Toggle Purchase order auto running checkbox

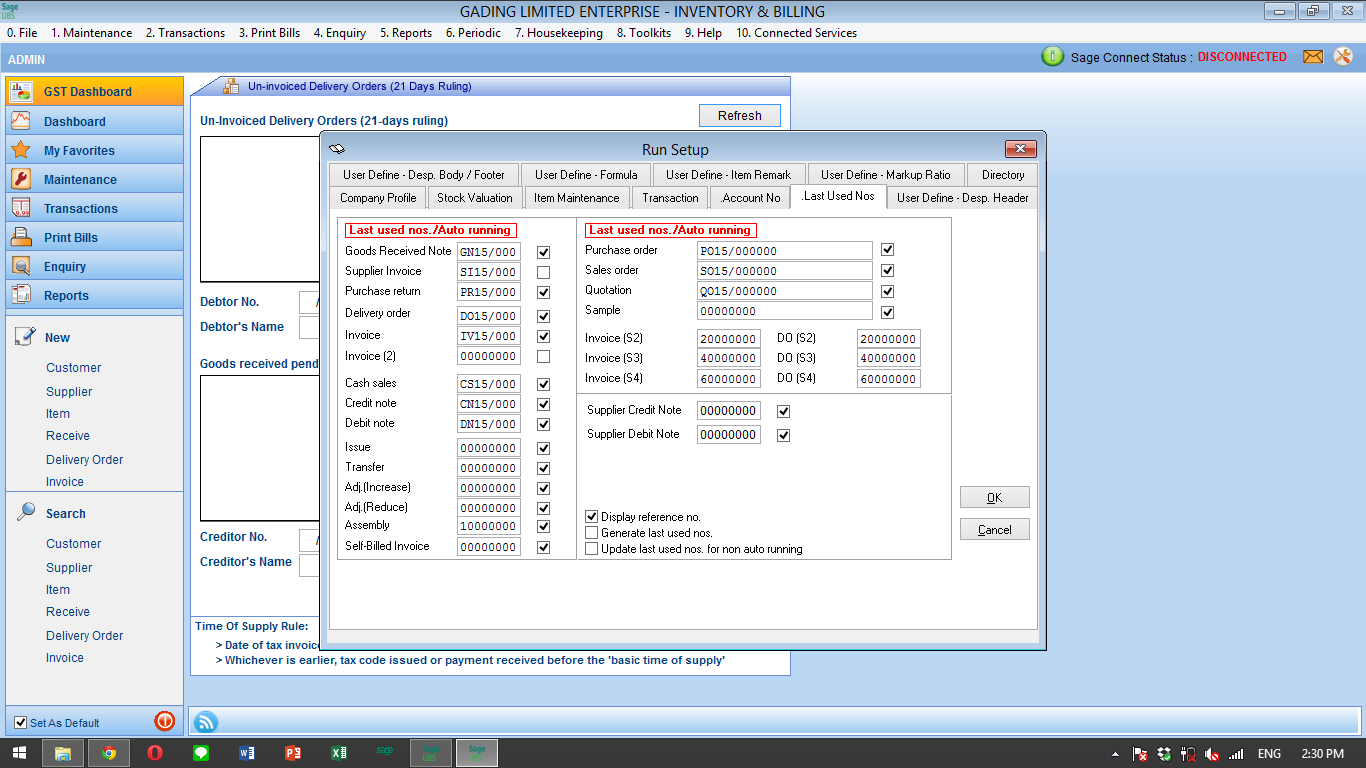coord(887,250)
